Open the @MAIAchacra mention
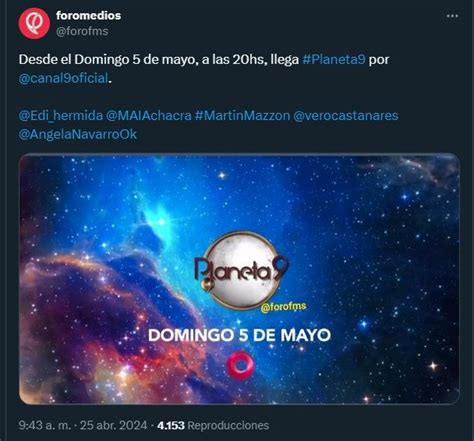Screen dimensions: 474x441 [149, 116]
